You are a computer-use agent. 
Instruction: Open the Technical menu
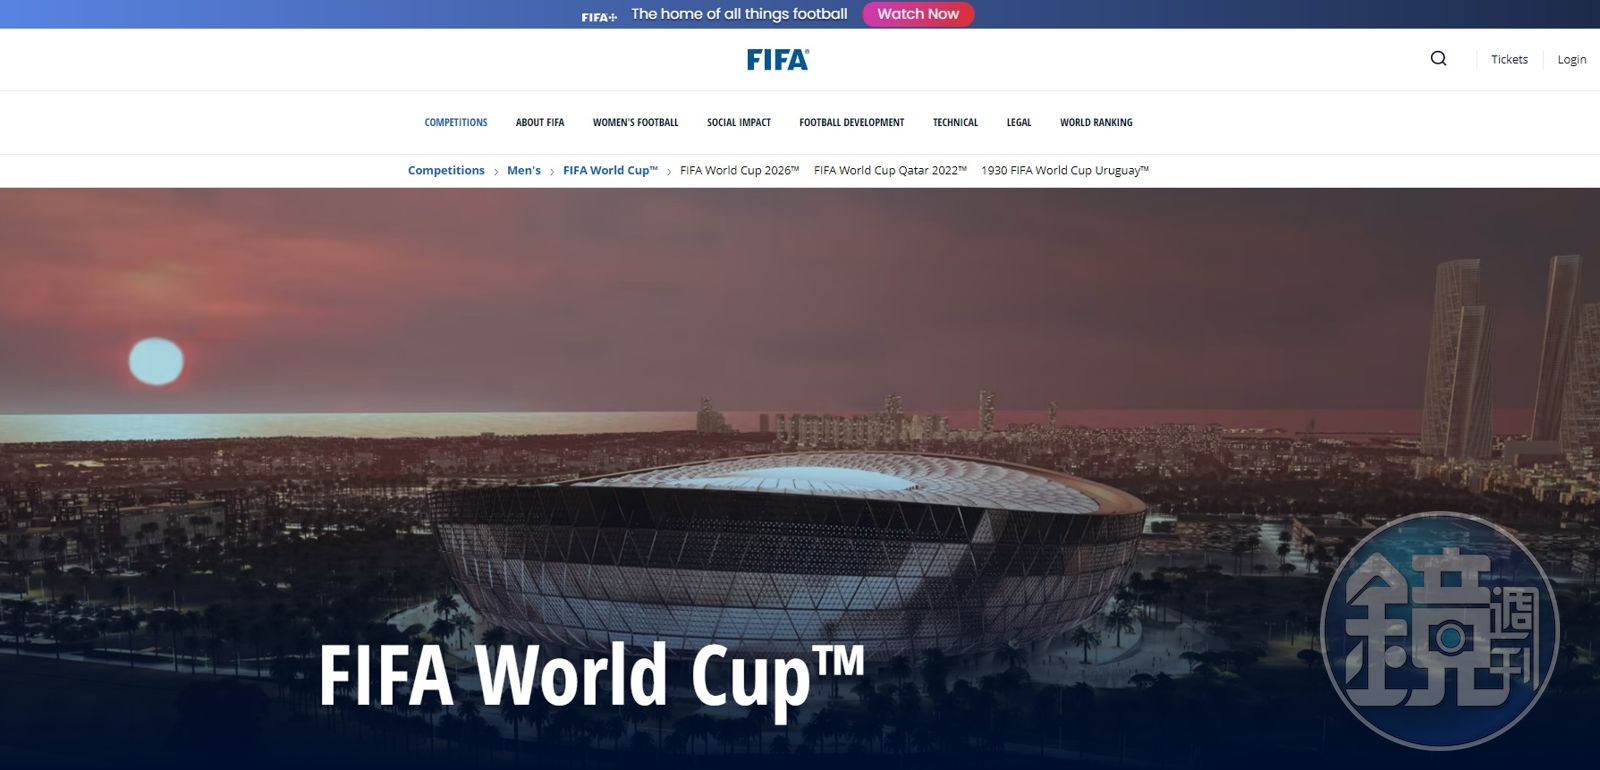tap(955, 123)
